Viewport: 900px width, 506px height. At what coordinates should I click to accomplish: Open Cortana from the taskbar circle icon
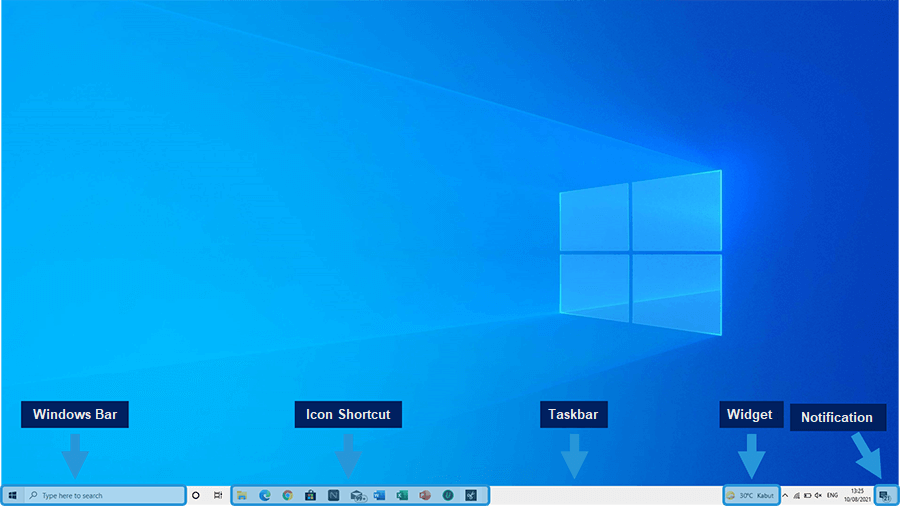(196, 496)
